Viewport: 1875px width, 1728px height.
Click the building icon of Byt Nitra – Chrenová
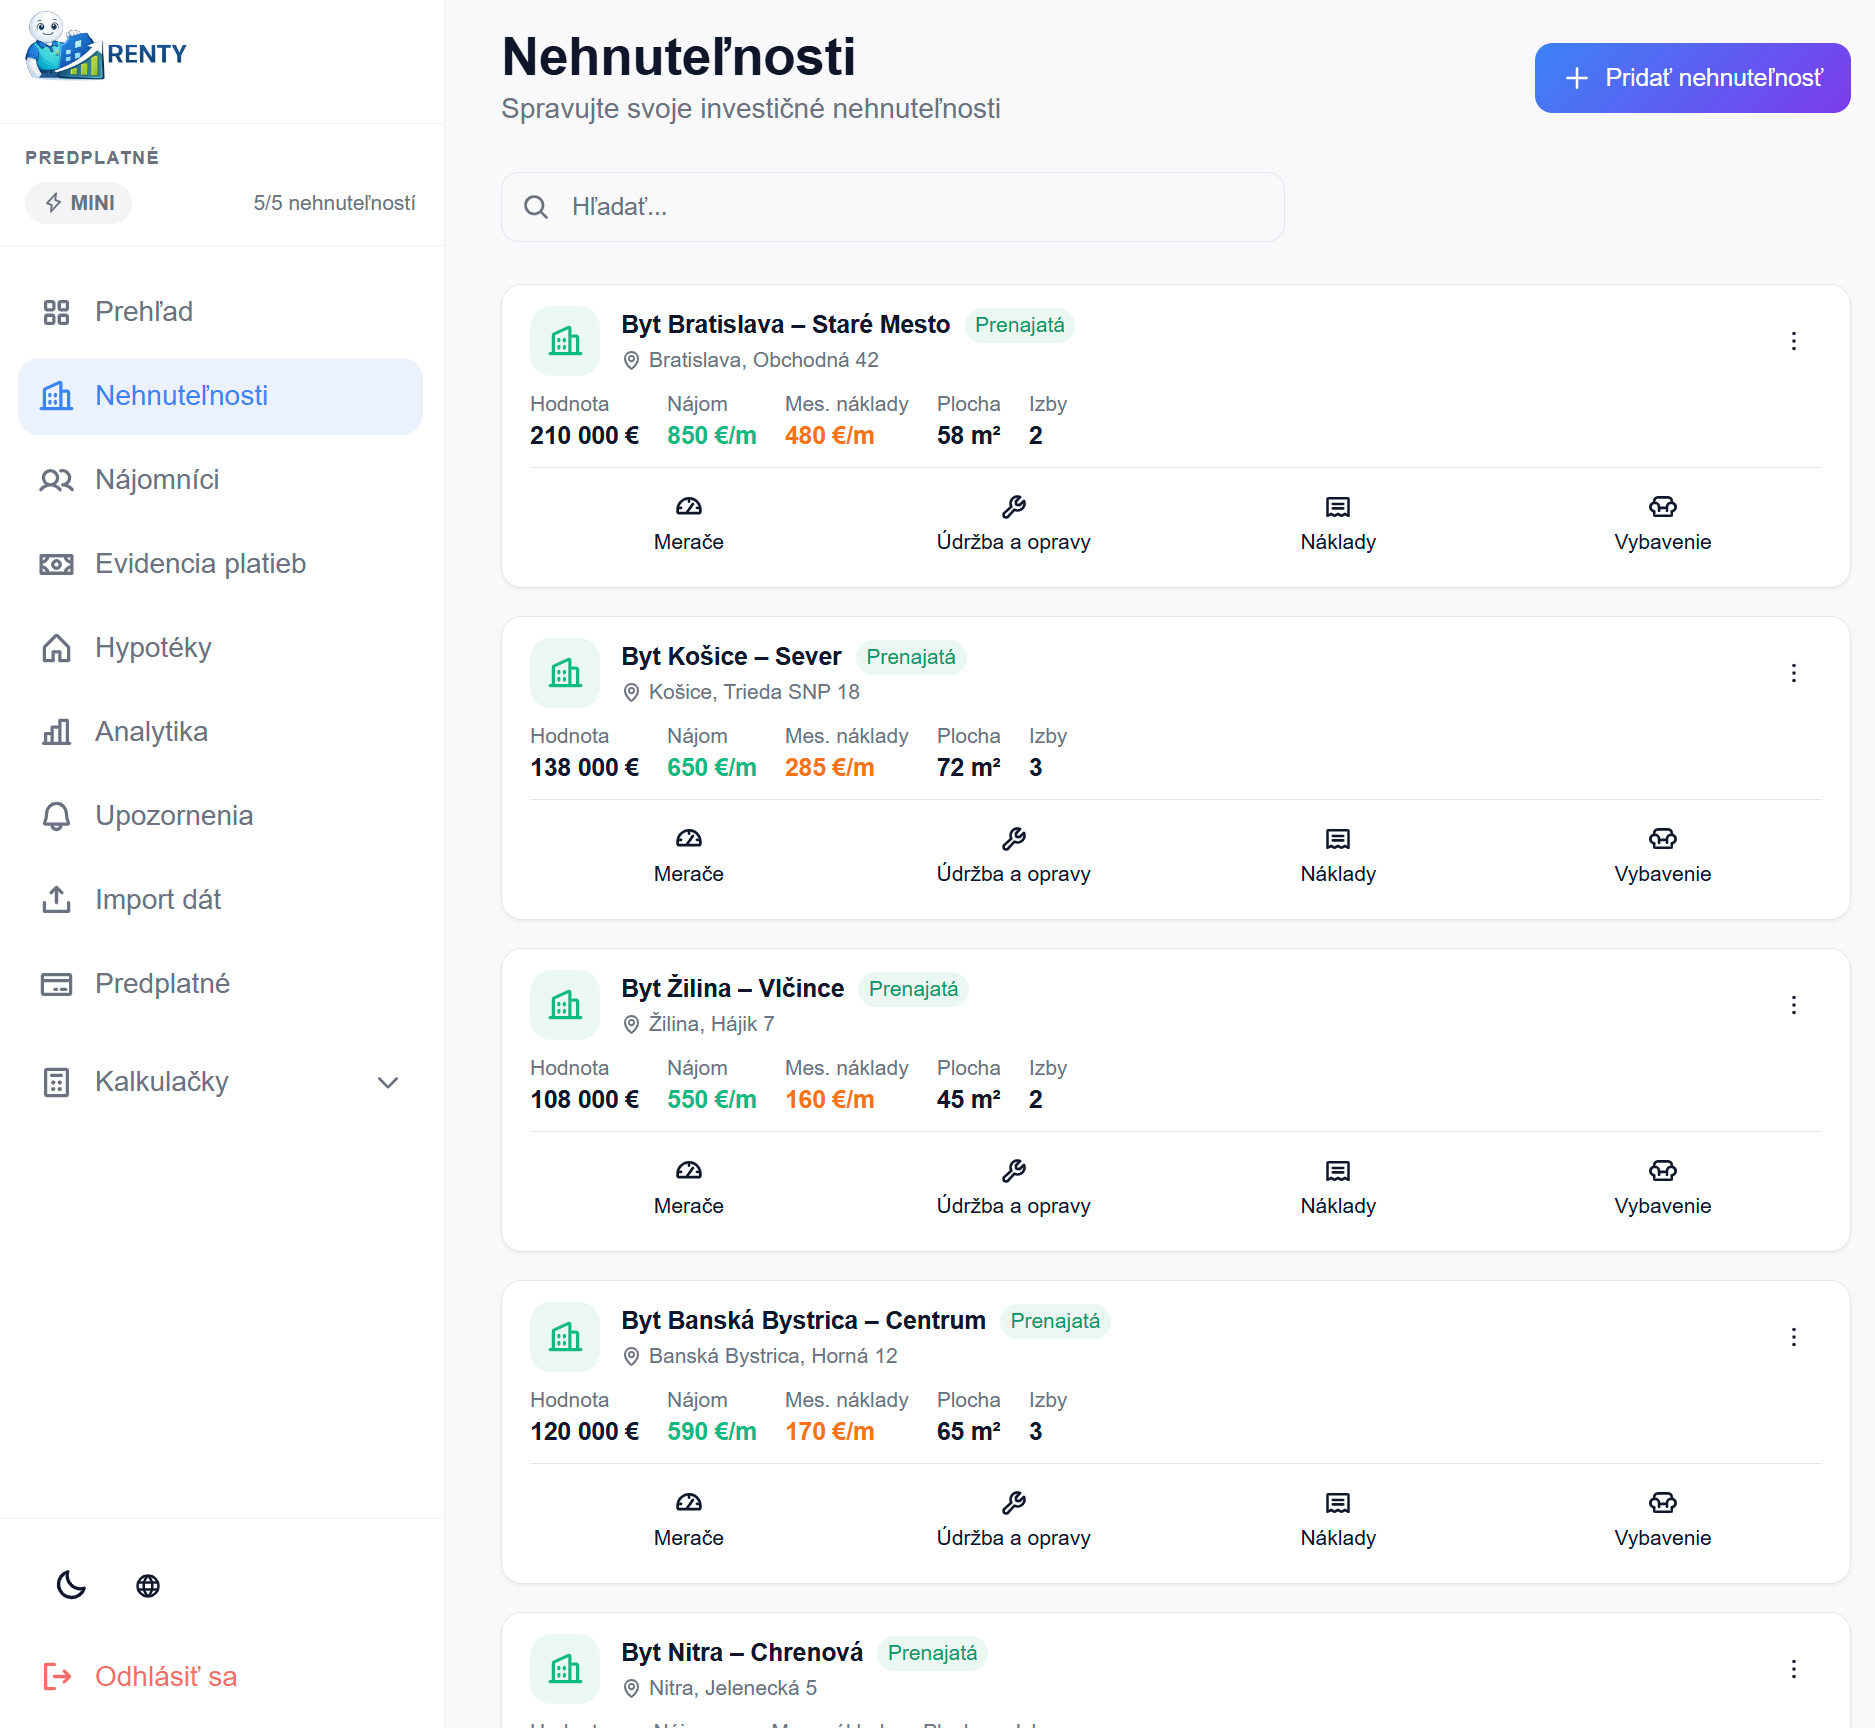565,1668
